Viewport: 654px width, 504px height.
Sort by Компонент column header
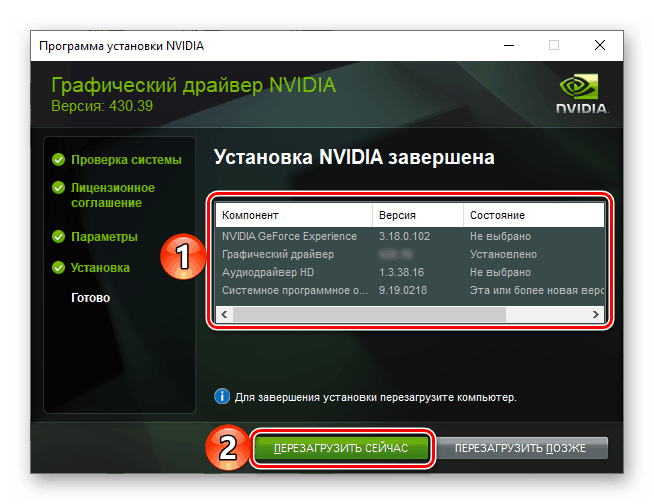(294, 215)
